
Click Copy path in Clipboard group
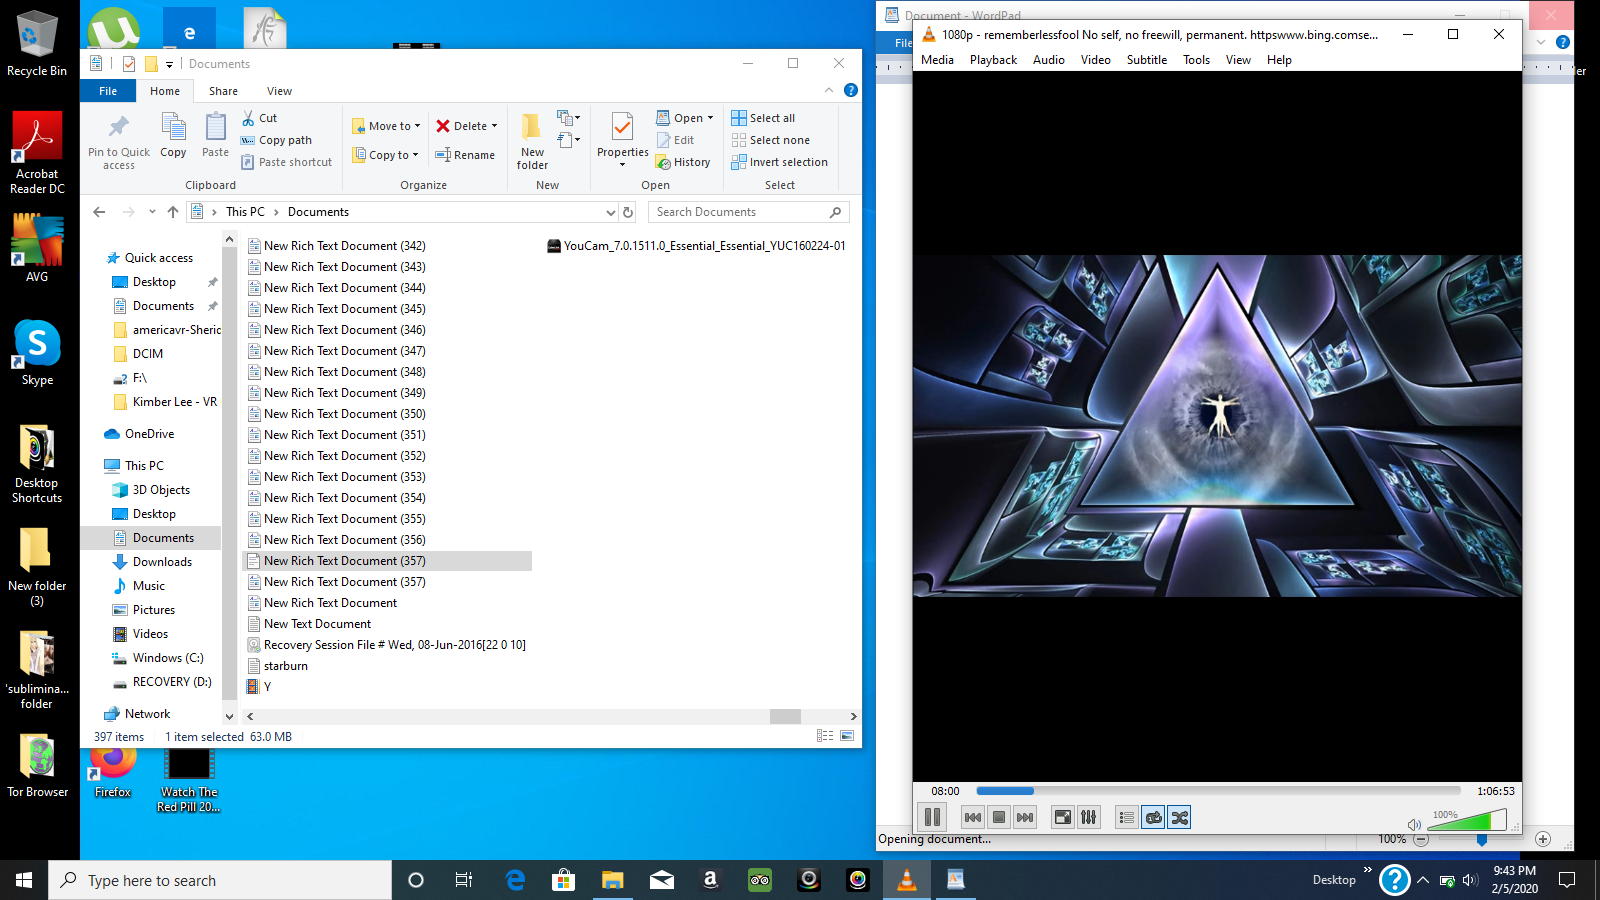coord(277,140)
